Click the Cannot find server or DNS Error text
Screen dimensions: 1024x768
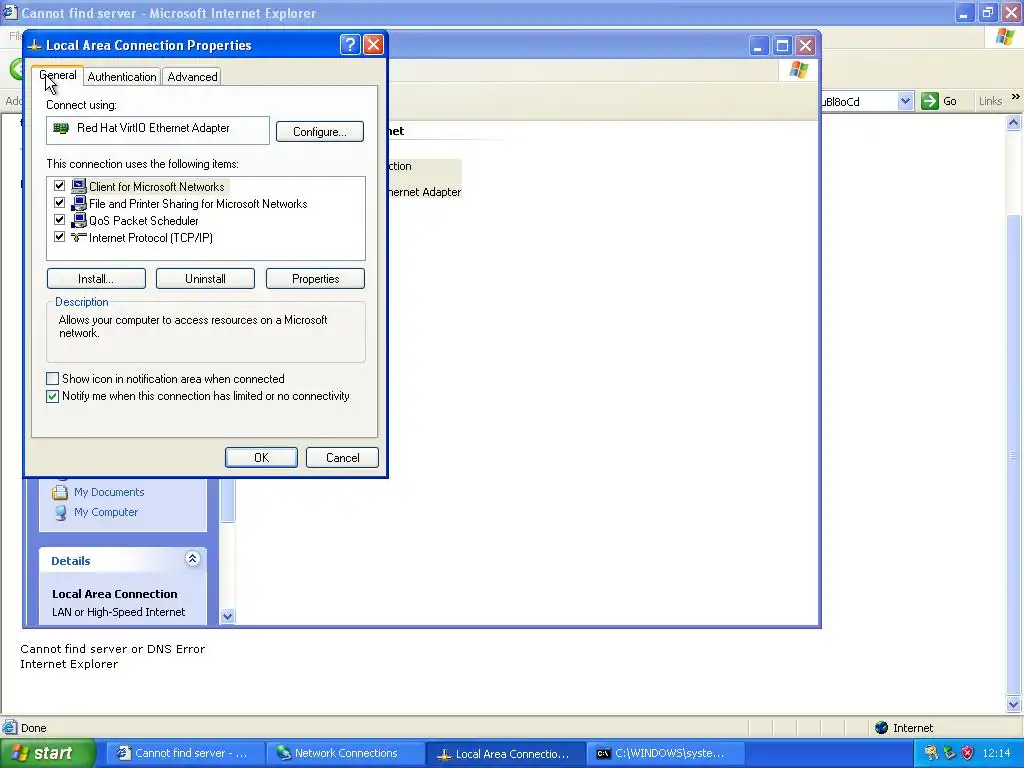112,649
